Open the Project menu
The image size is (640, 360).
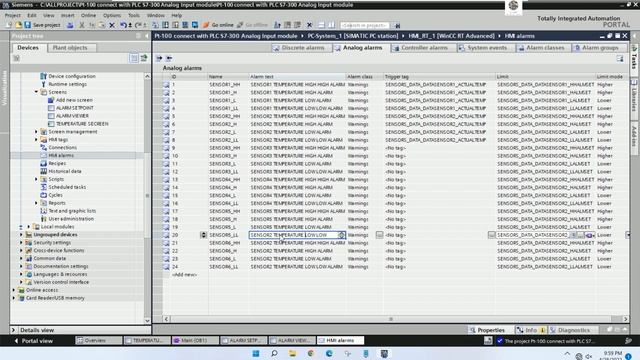[13, 15]
